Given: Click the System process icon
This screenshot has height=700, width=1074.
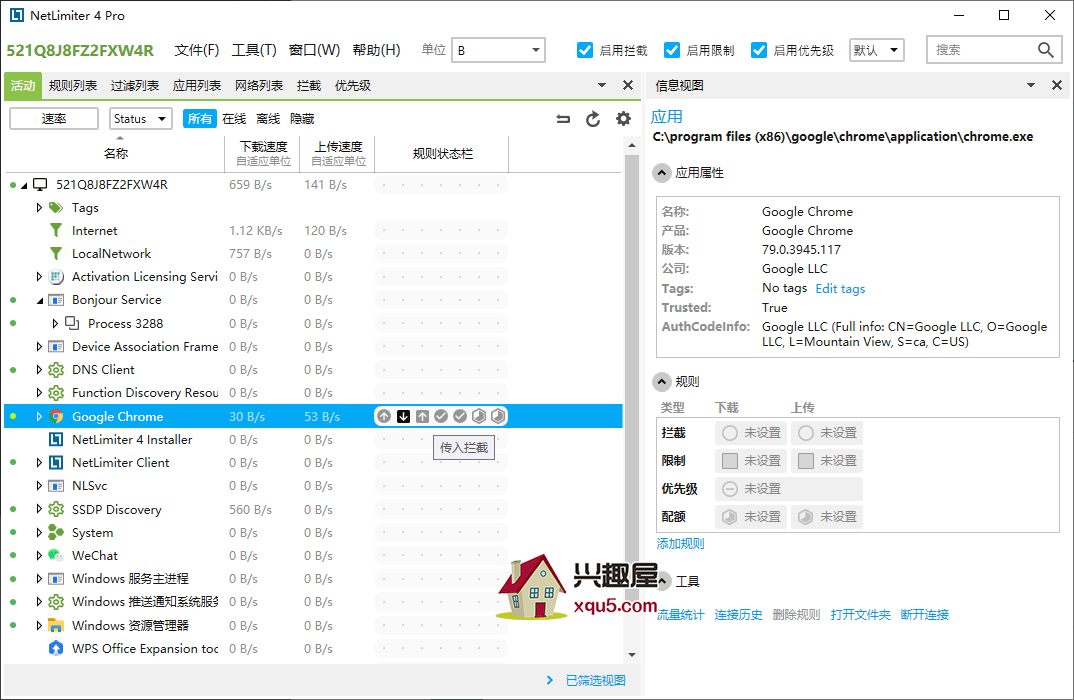Looking at the screenshot, I should pyautogui.click(x=56, y=532).
